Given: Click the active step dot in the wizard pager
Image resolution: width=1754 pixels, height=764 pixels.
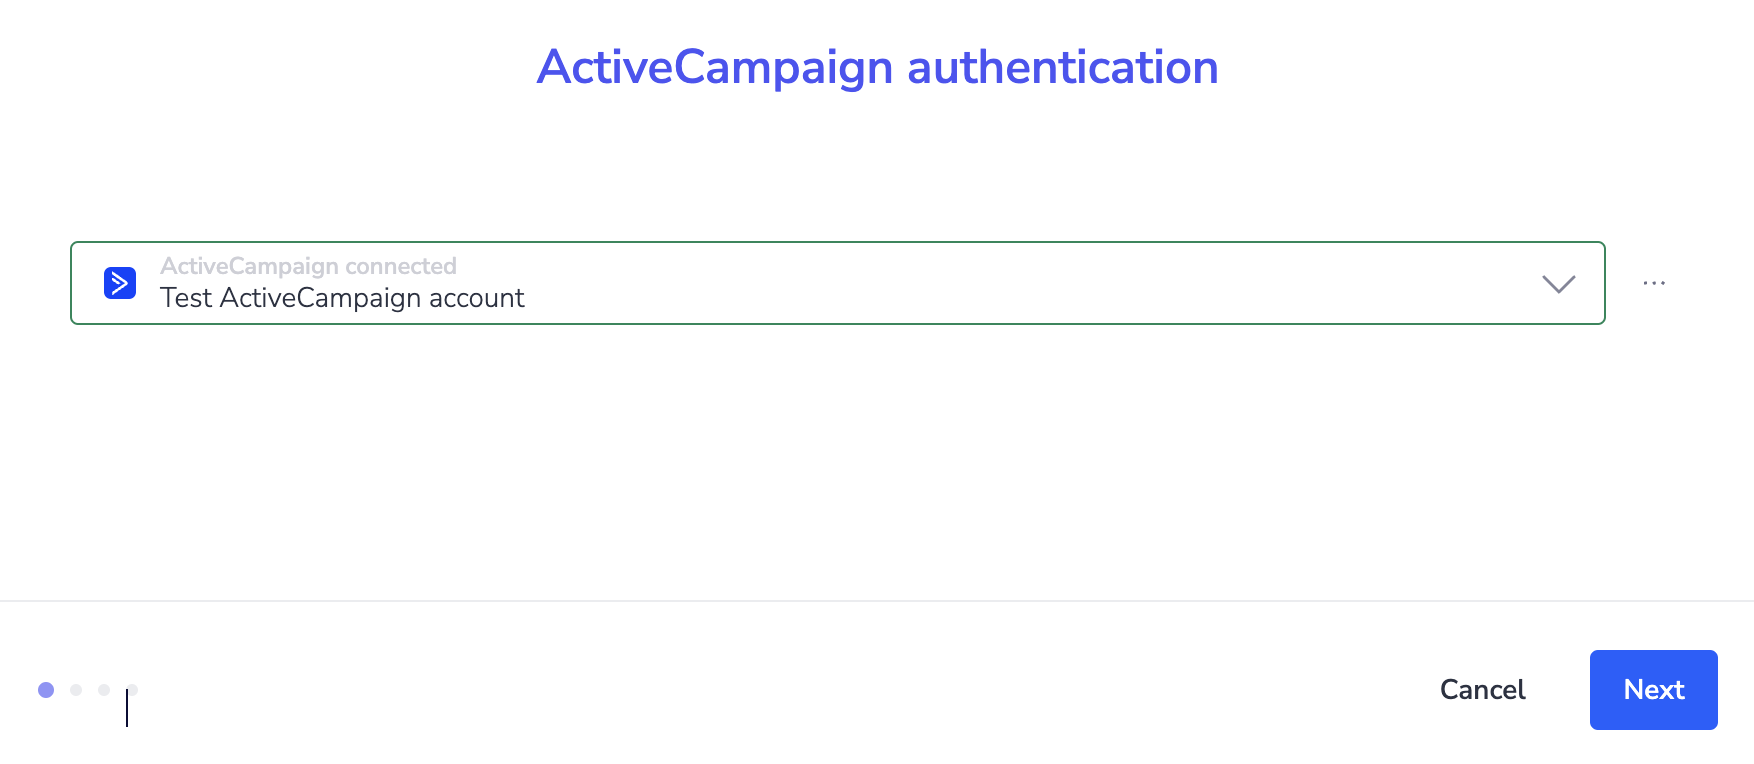Looking at the screenshot, I should (x=46, y=690).
